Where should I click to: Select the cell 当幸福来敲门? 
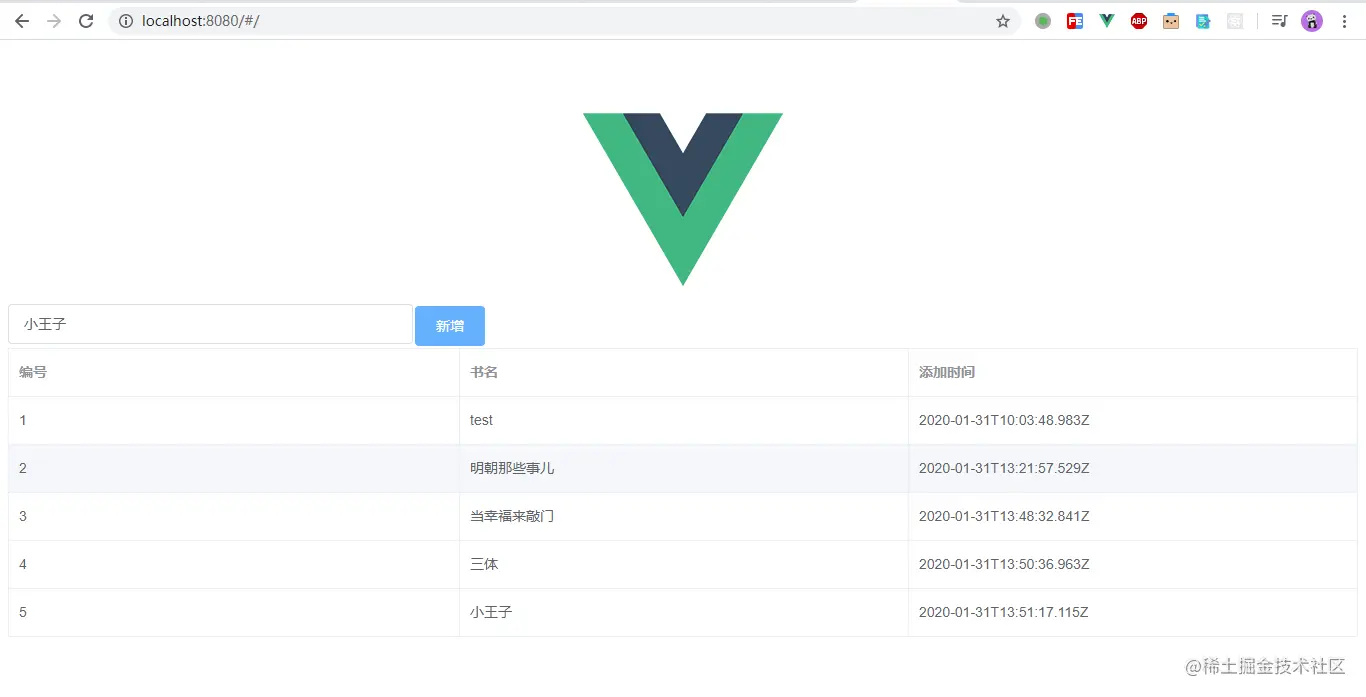683,516
